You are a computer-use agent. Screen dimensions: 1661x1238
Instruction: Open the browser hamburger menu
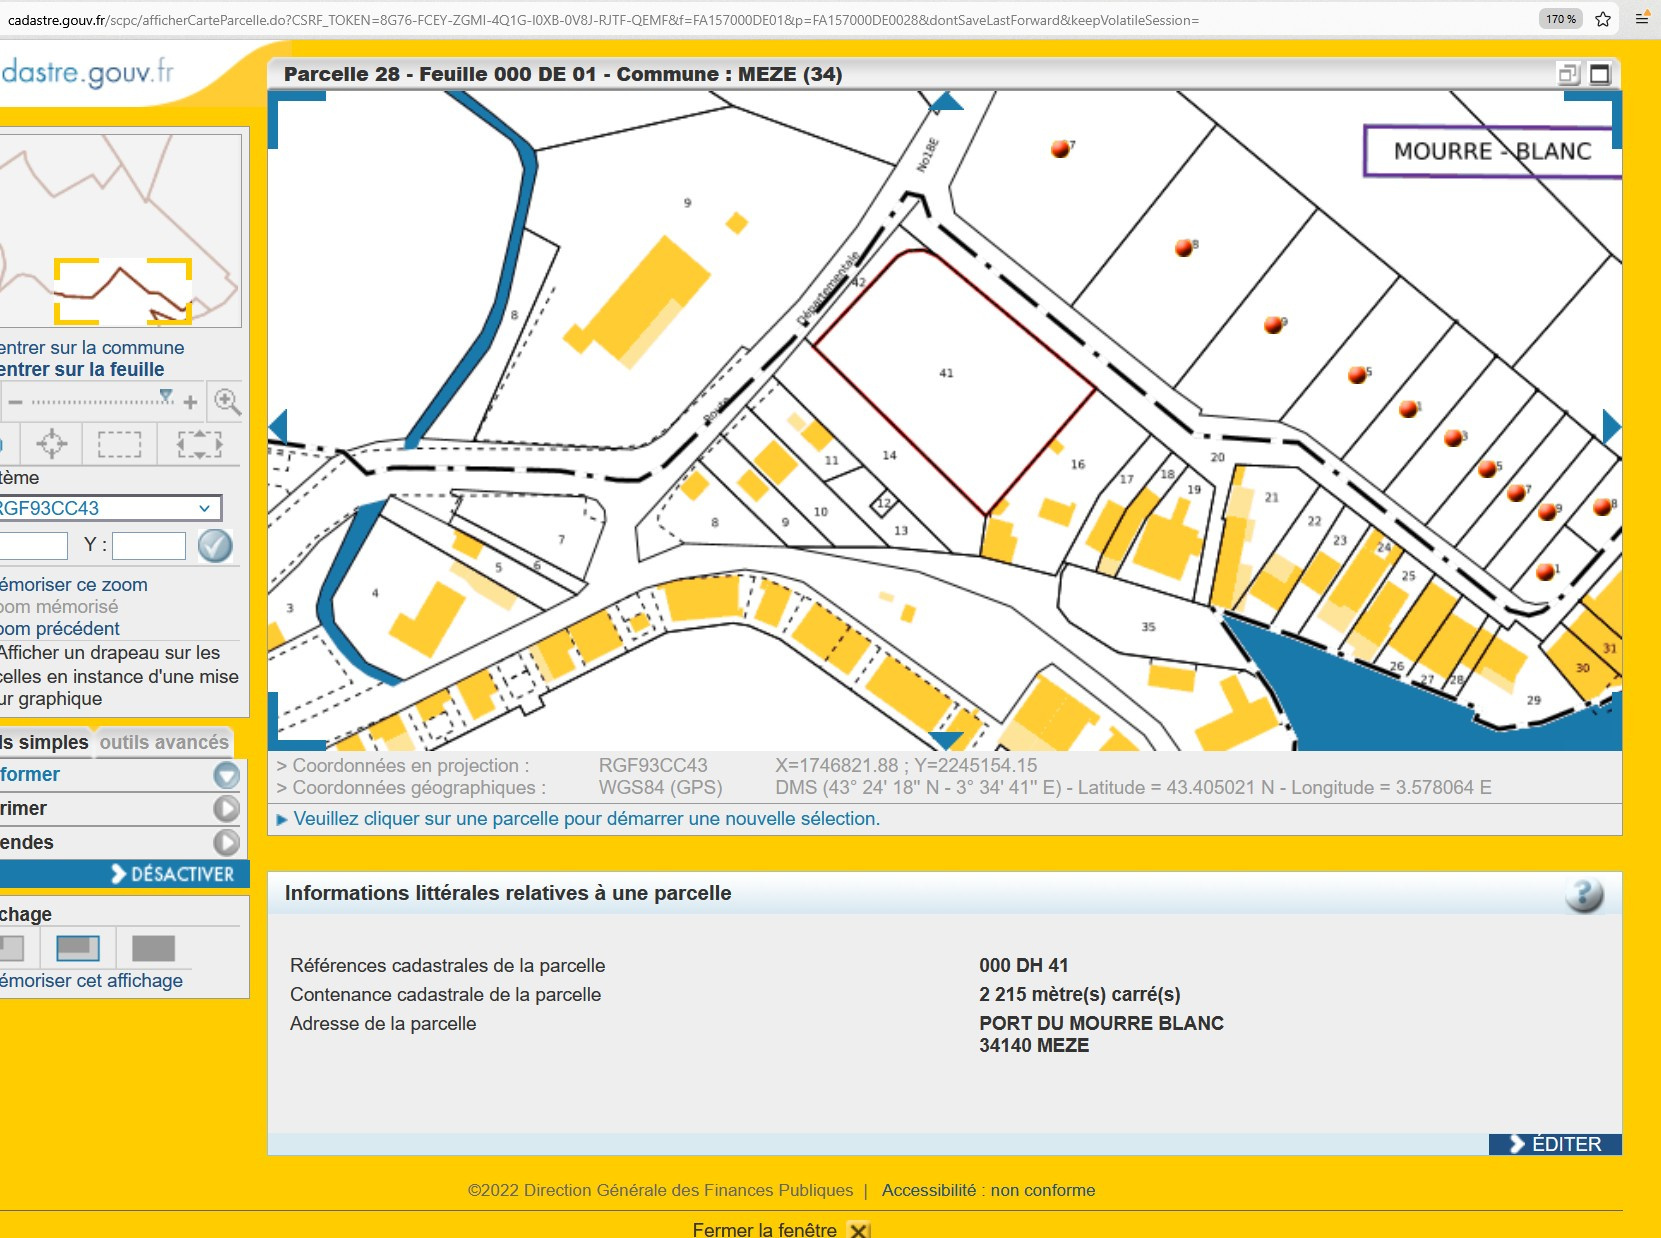pyautogui.click(x=1642, y=19)
